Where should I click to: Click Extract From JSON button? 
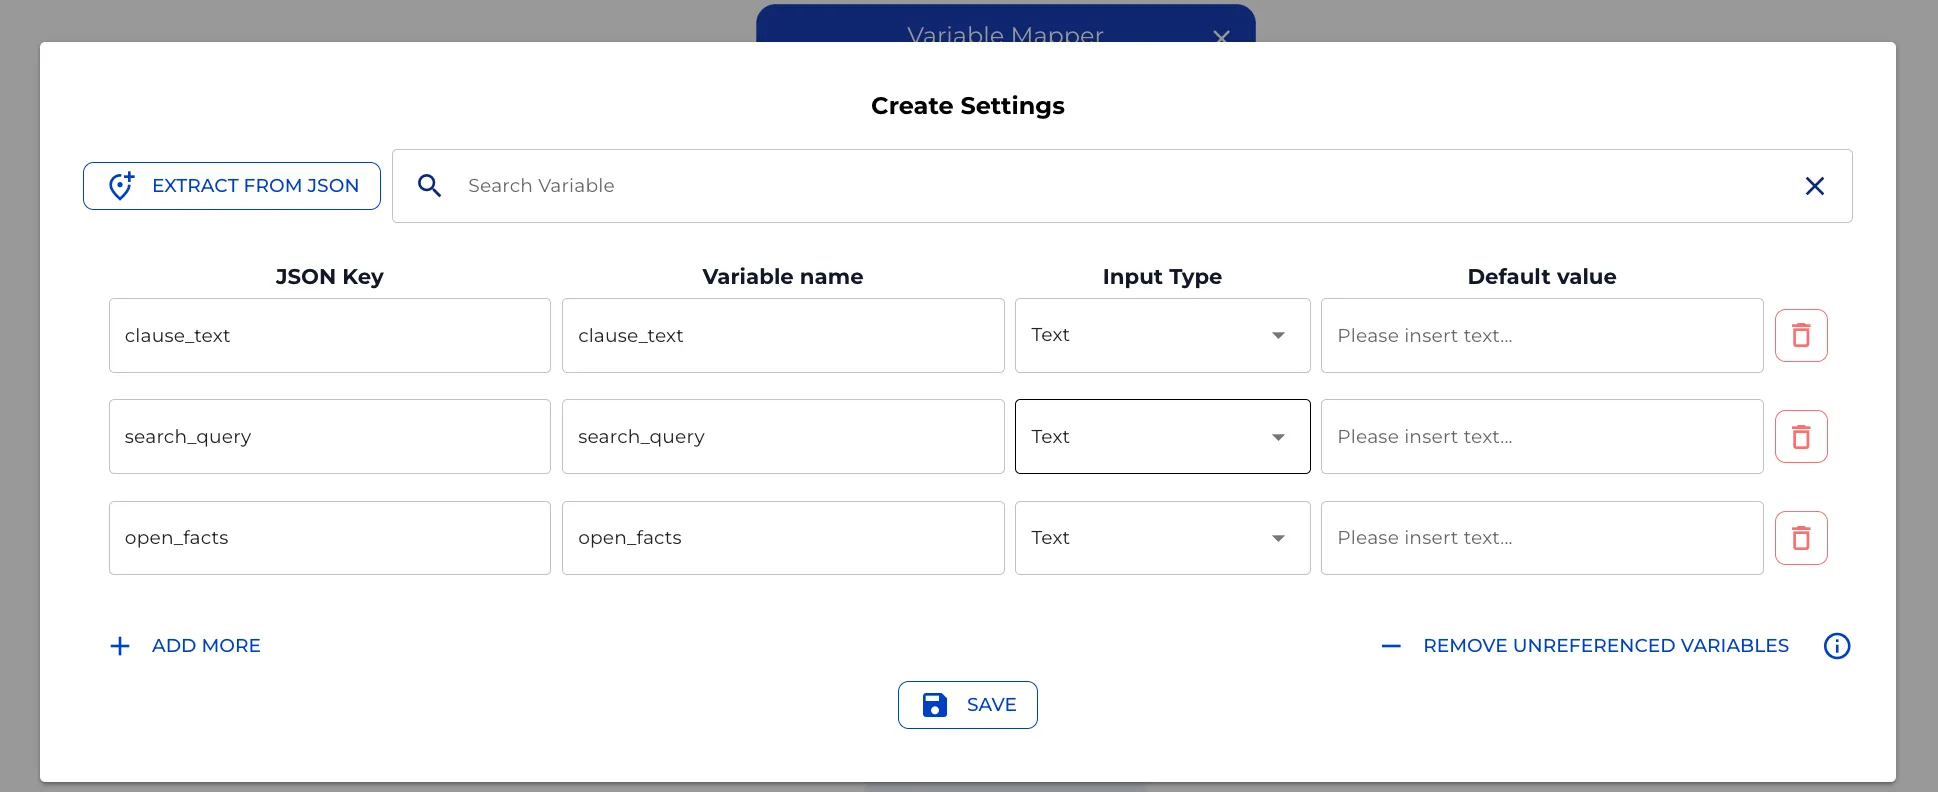[x=232, y=186]
